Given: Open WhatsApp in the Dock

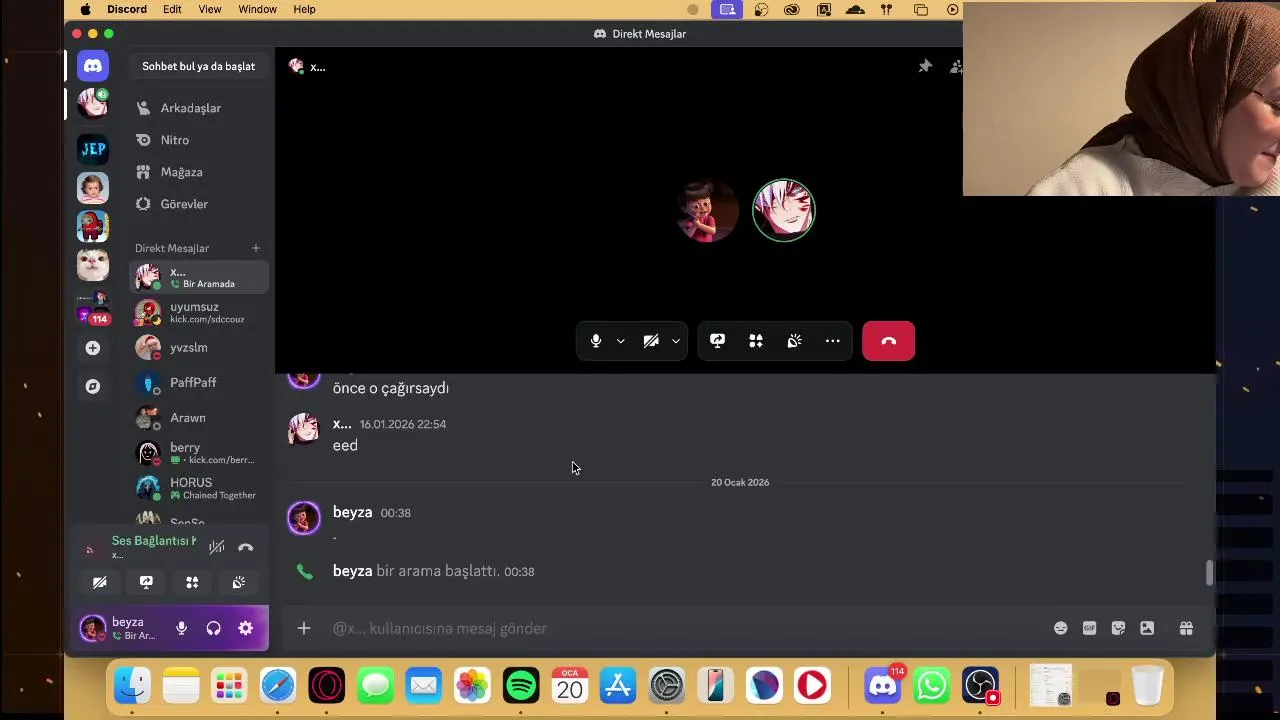Looking at the screenshot, I should pyautogui.click(x=931, y=686).
